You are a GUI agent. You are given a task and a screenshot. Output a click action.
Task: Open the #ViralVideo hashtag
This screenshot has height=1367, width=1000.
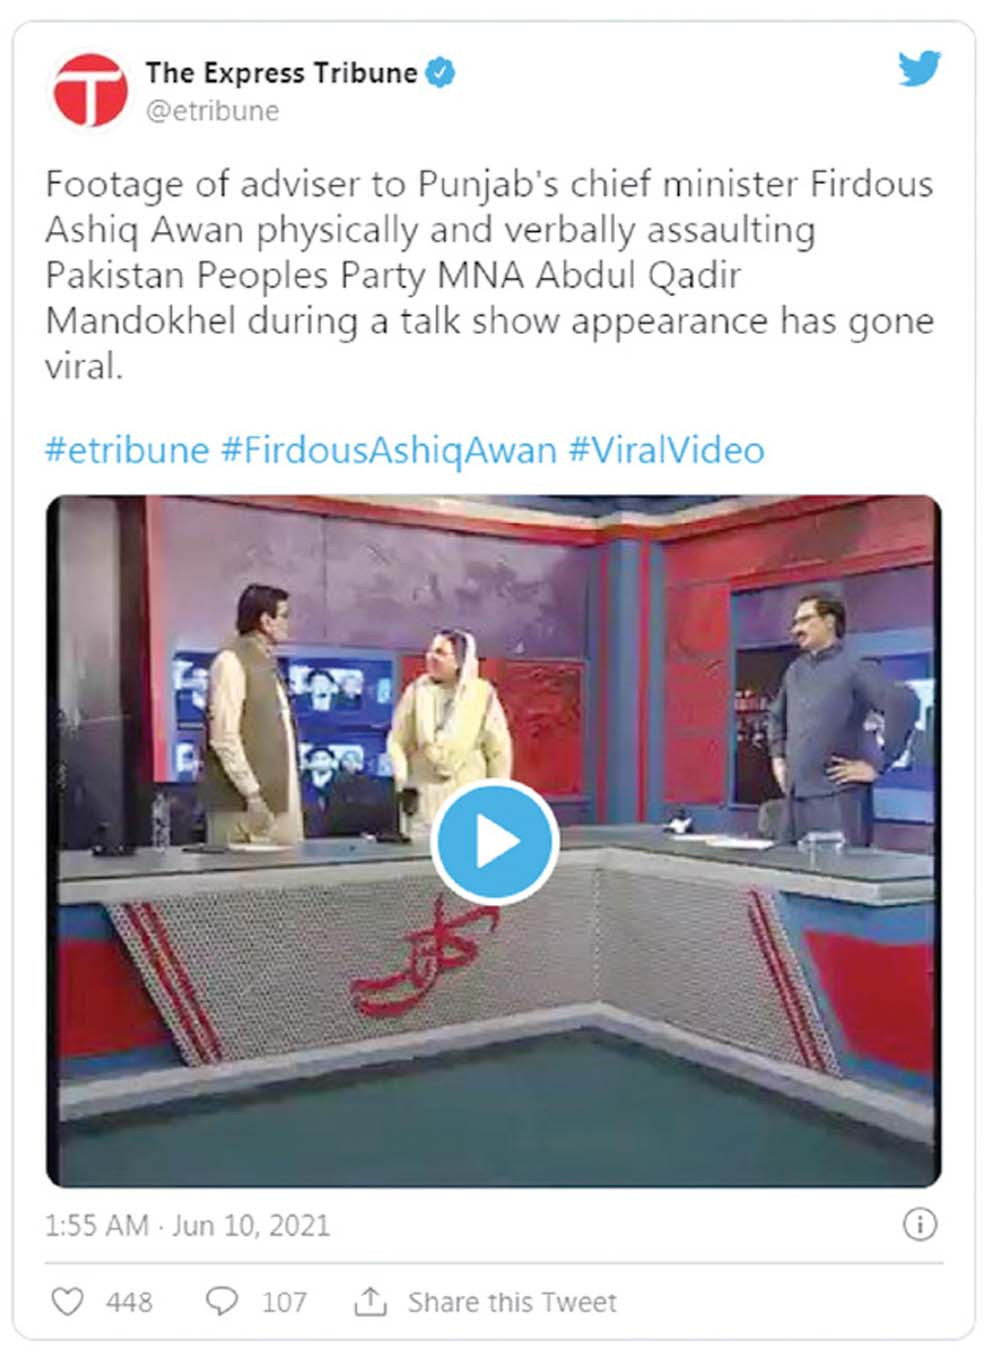[666, 450]
